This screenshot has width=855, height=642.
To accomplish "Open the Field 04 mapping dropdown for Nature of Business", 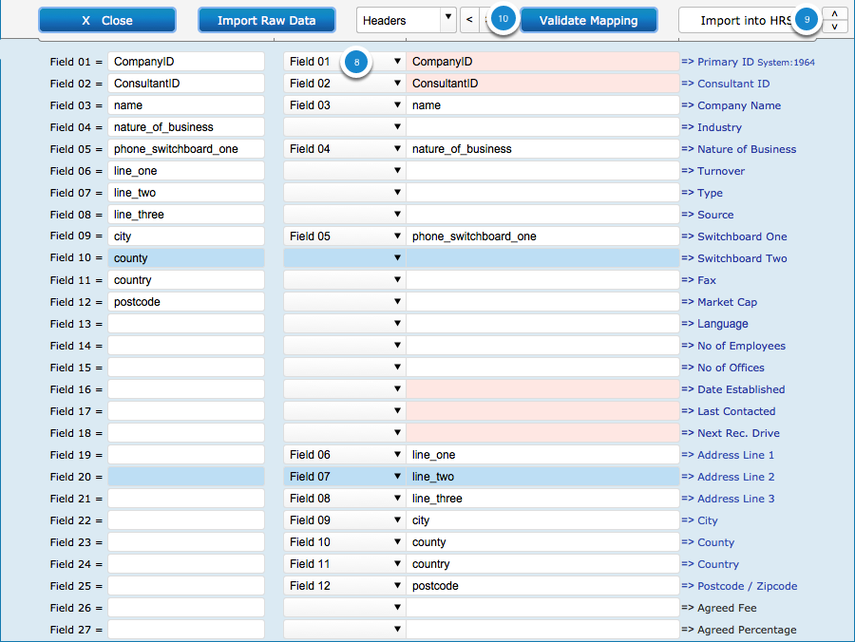I will [345, 149].
